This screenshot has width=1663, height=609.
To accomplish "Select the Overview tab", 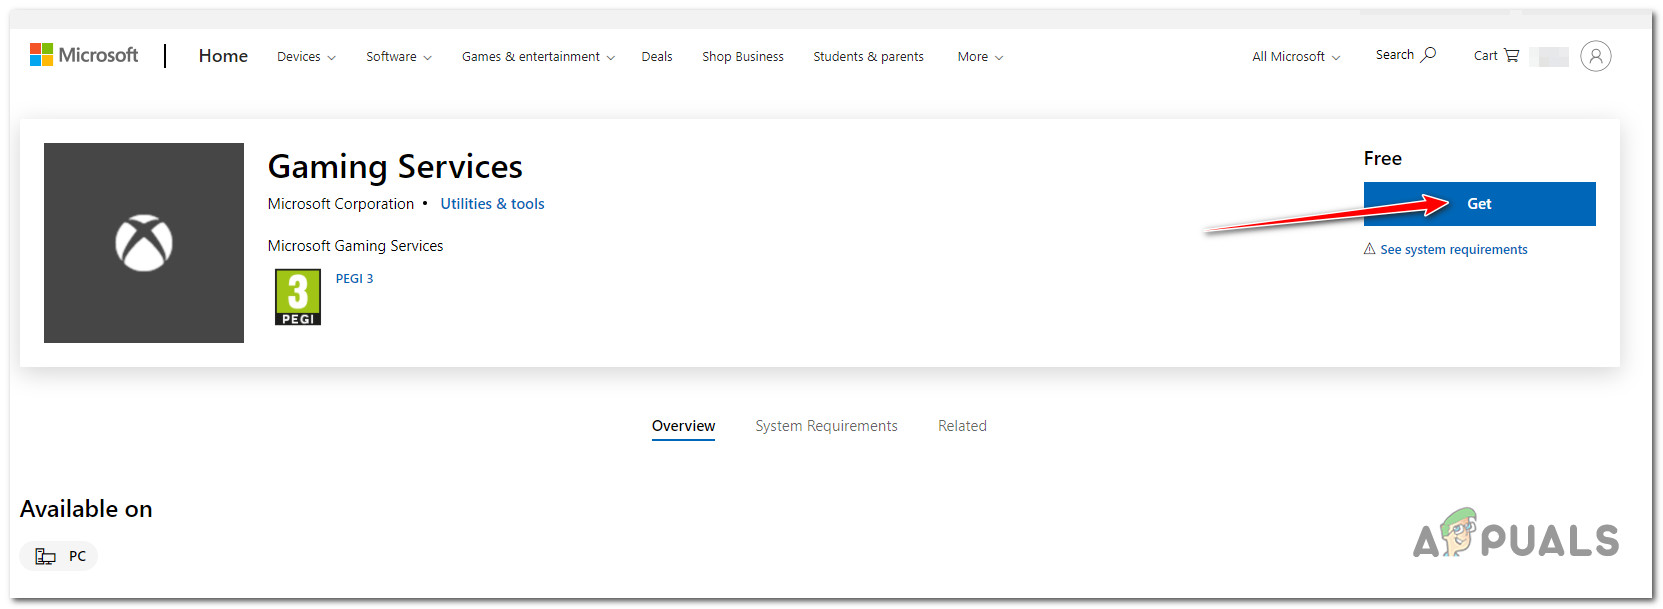I will [x=683, y=426].
